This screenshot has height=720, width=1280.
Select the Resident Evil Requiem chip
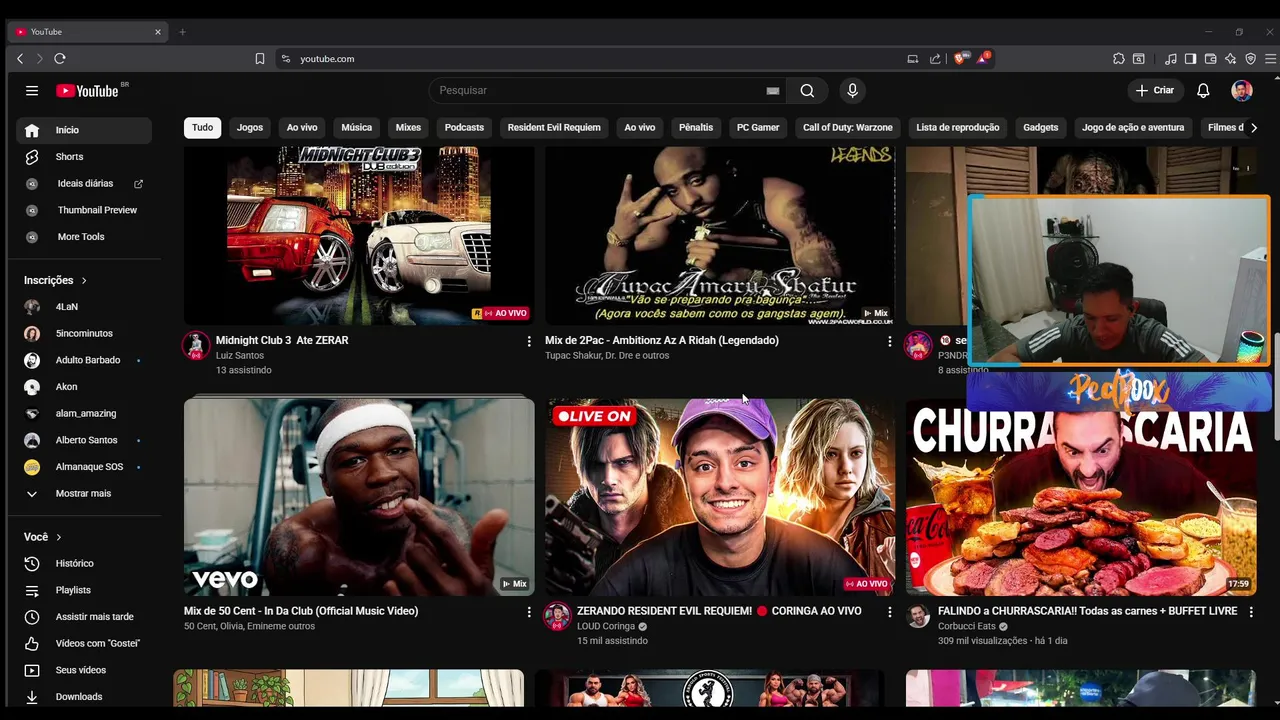(554, 127)
